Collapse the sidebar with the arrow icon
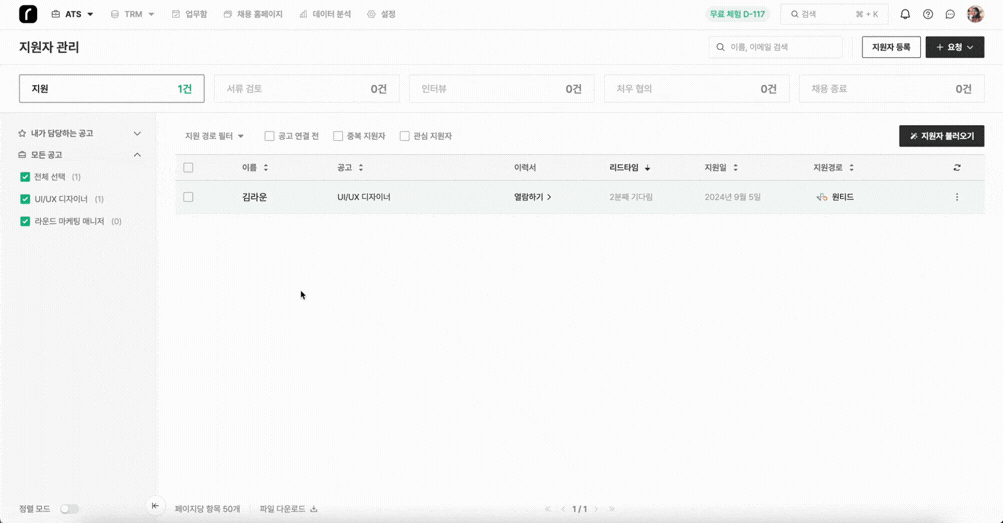 155,506
